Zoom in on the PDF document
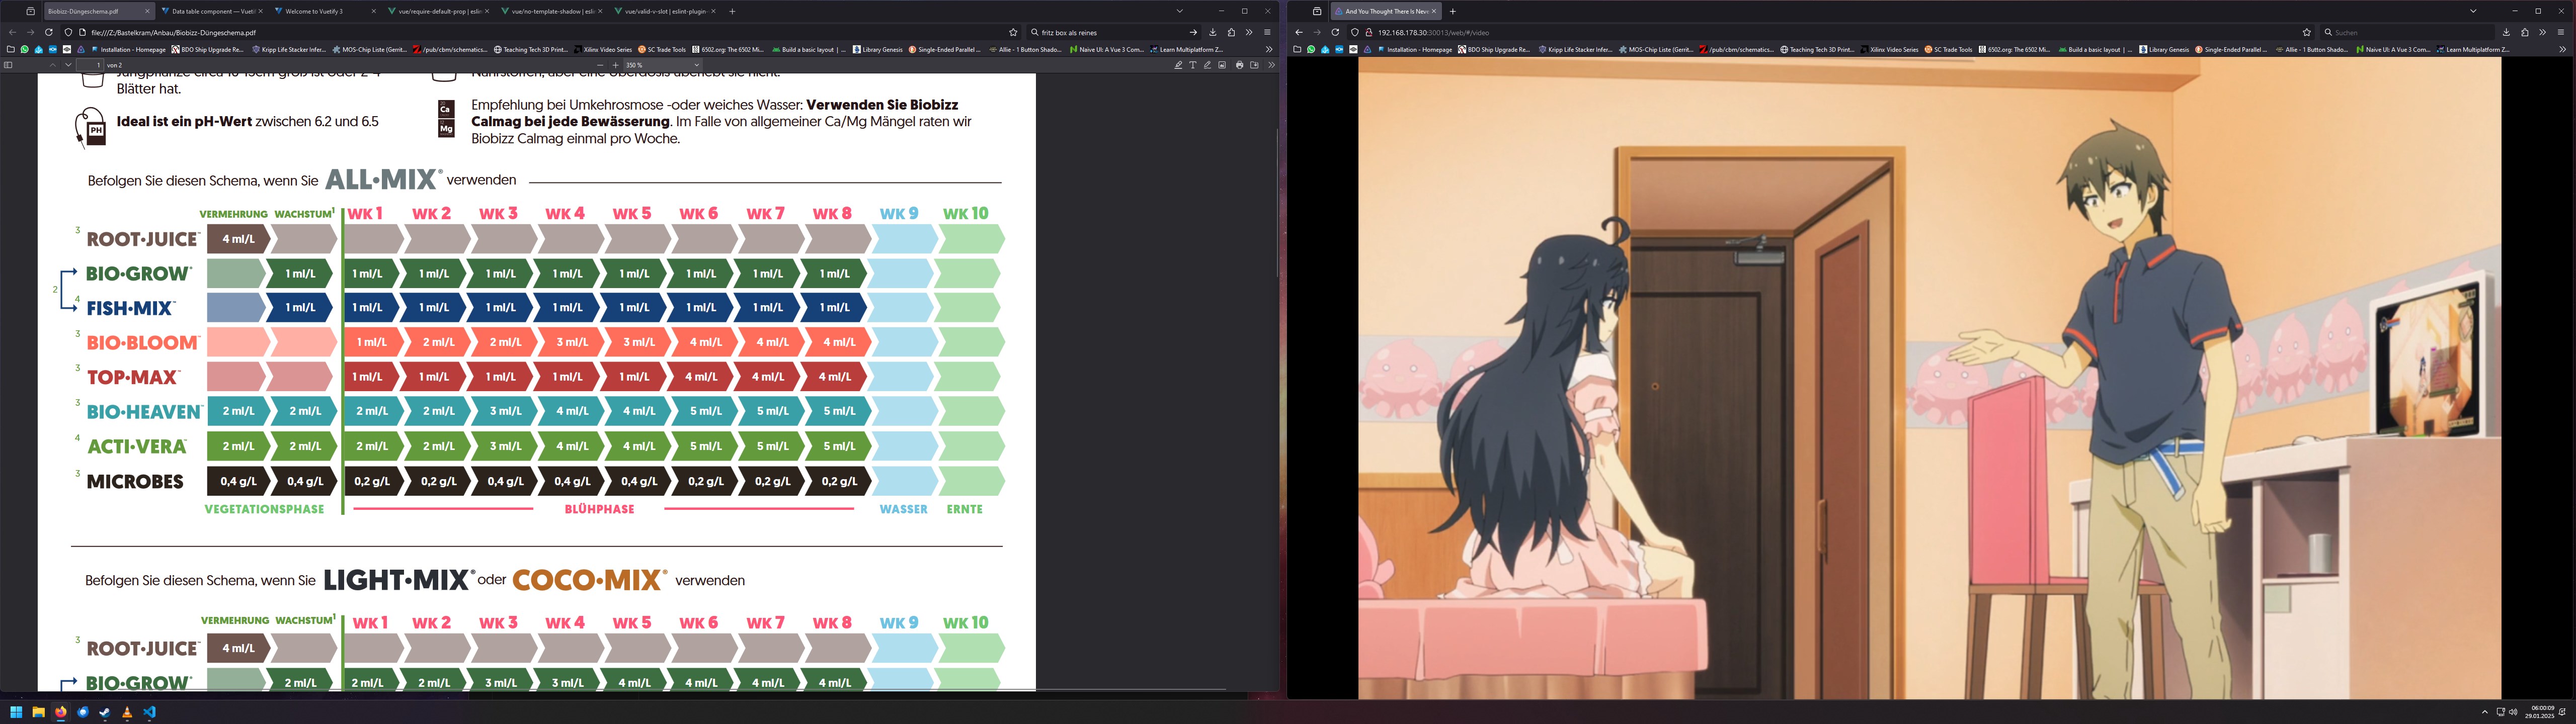 pos(615,65)
